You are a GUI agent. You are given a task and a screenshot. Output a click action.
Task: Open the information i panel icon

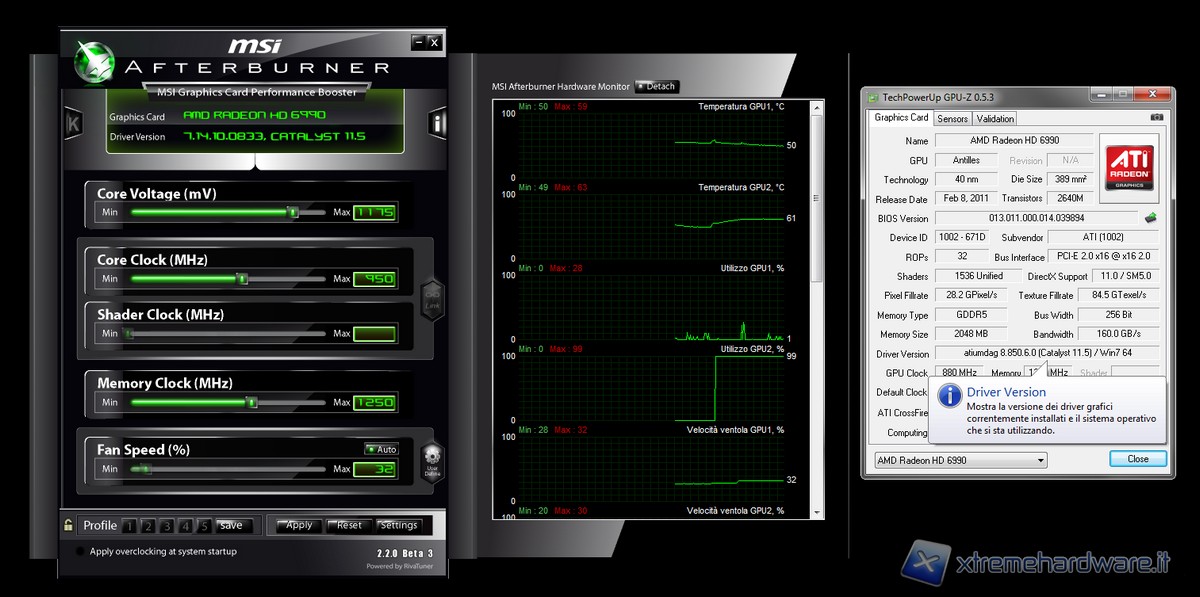pos(437,124)
